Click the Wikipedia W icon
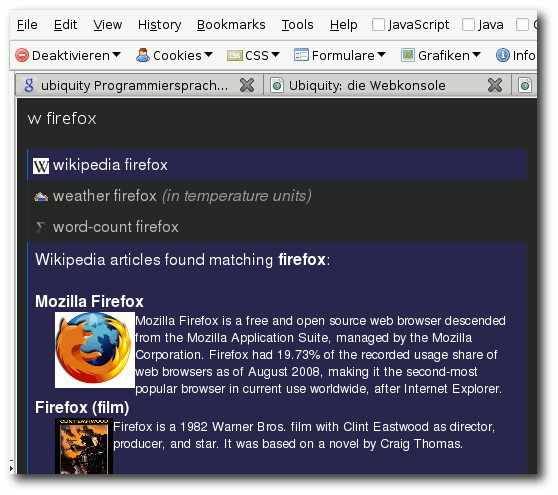558x495 pixels. [x=41, y=166]
